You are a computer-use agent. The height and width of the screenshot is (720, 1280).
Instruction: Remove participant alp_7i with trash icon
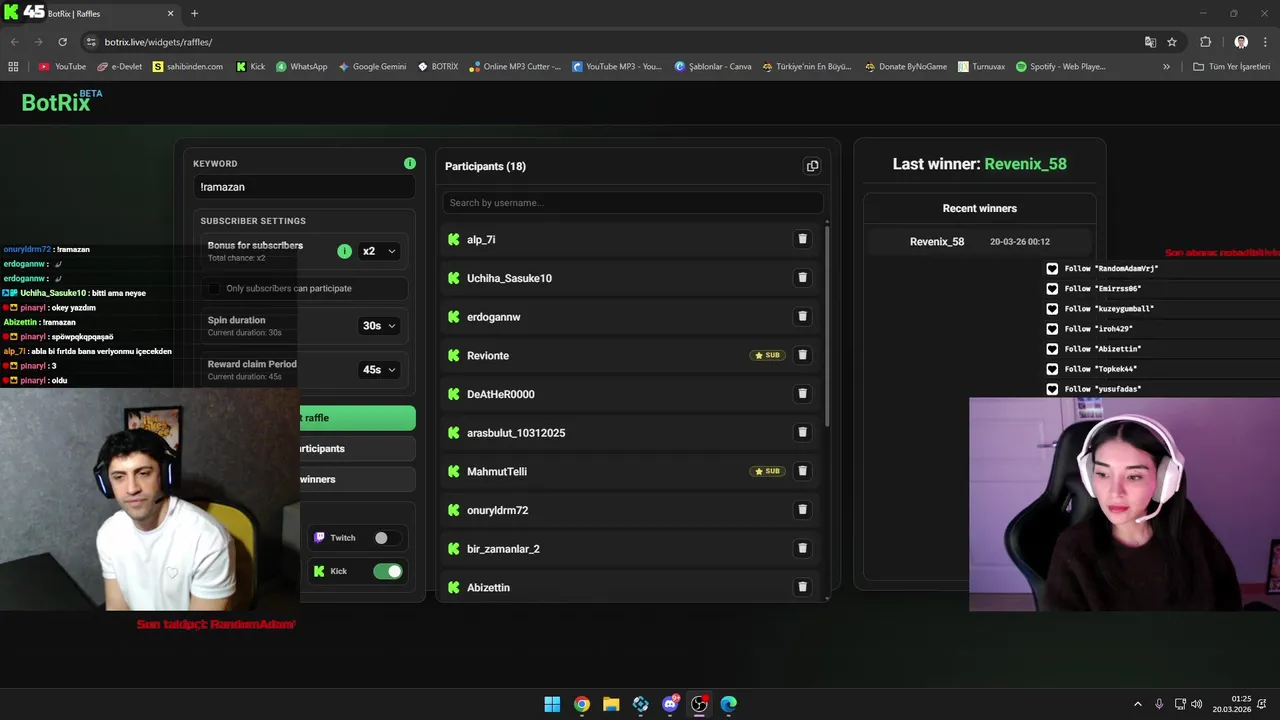click(x=802, y=239)
